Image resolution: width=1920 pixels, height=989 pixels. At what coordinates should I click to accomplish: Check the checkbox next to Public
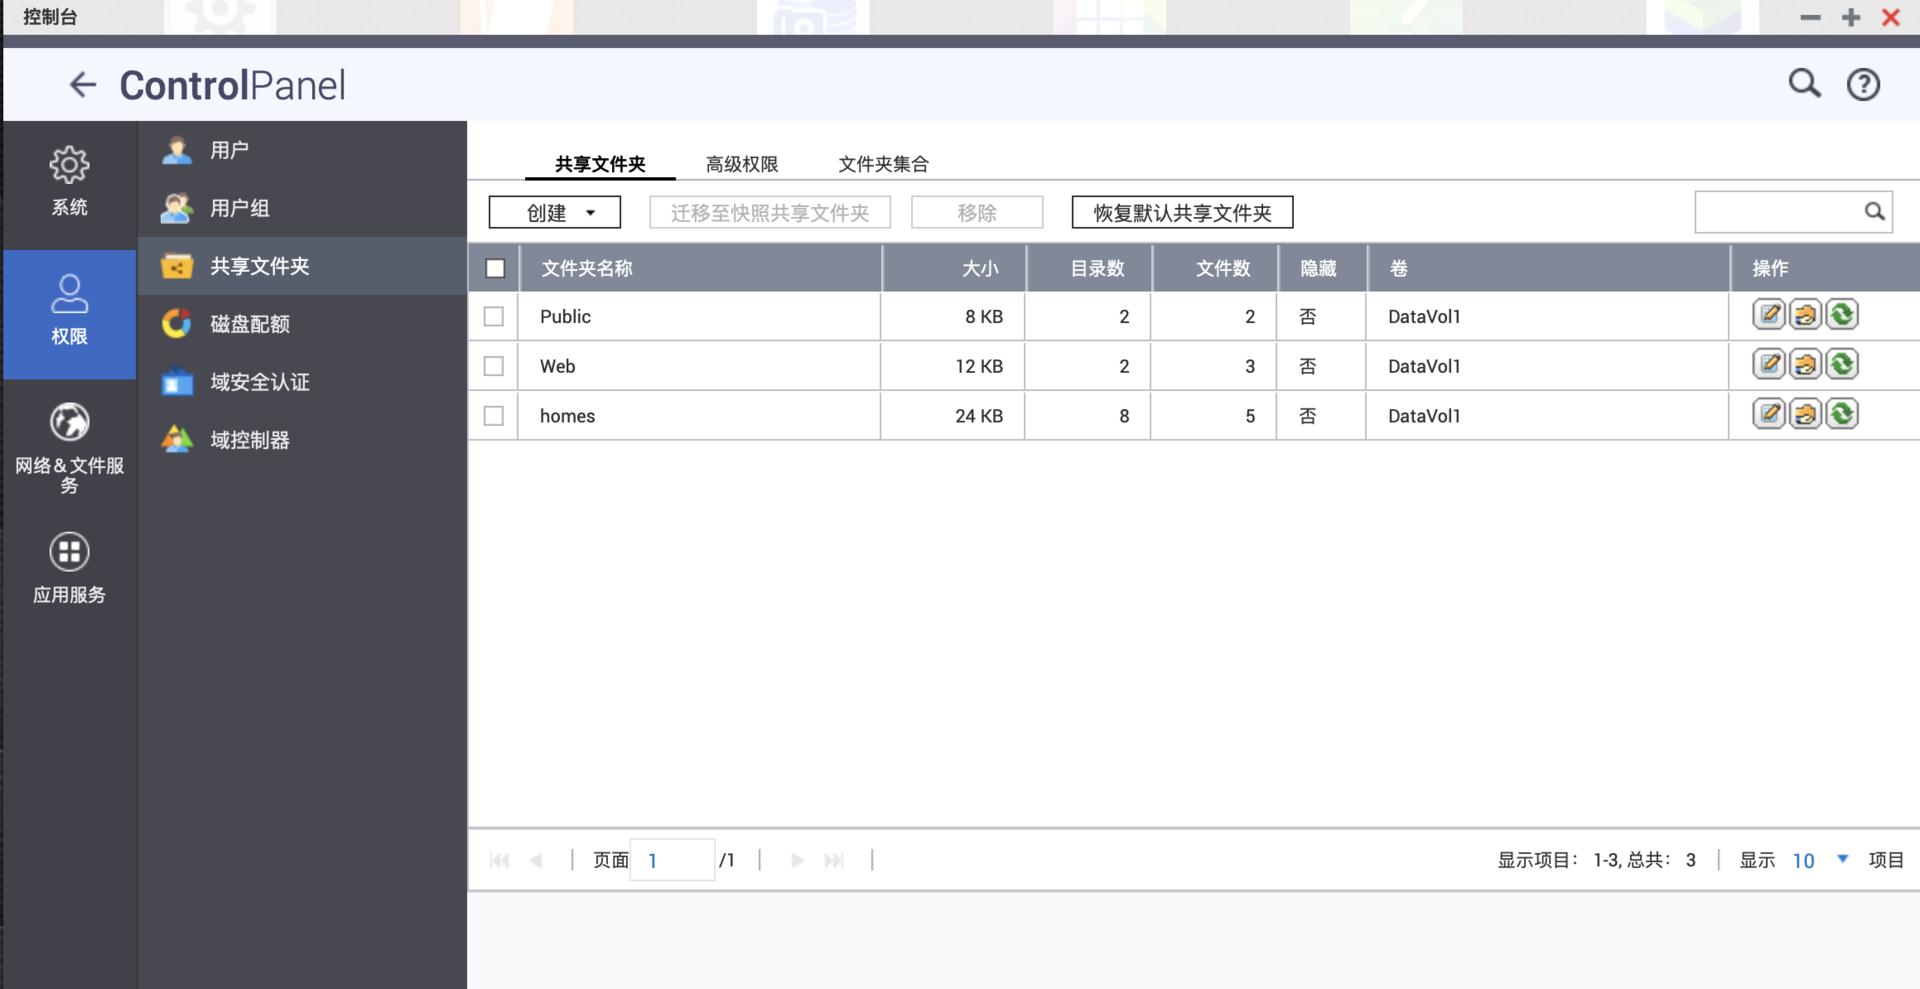(x=493, y=316)
